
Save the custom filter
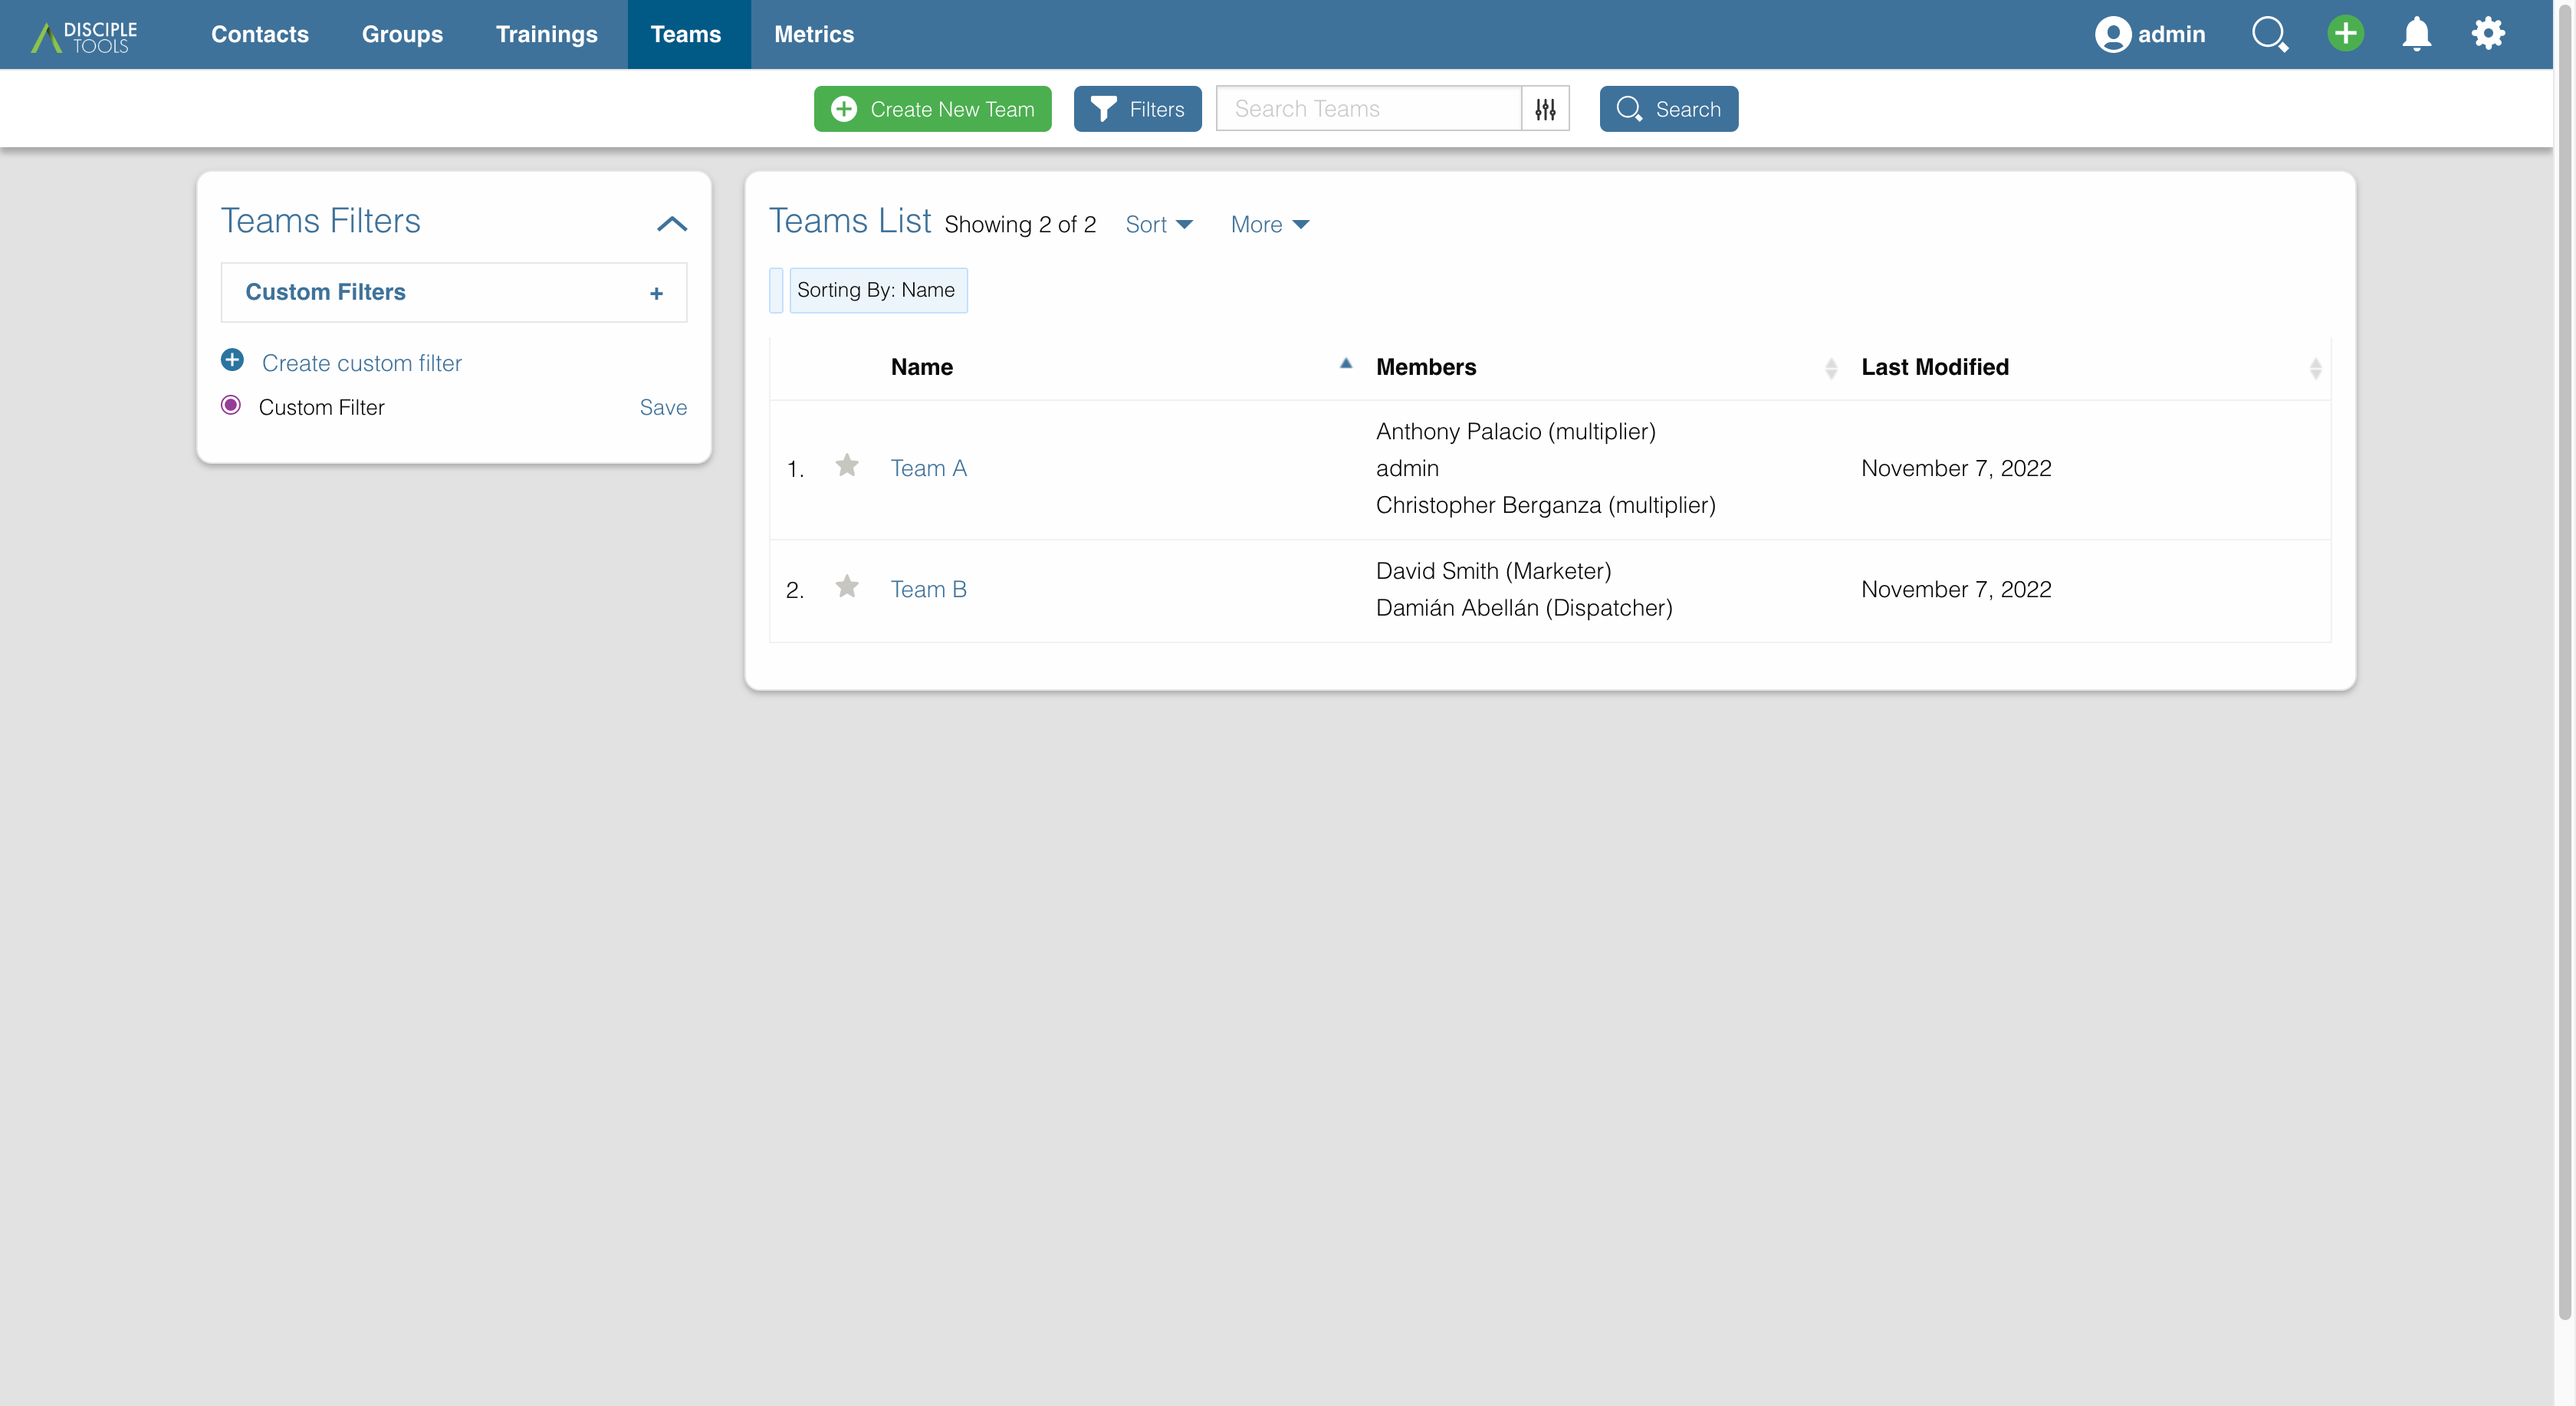tap(663, 407)
